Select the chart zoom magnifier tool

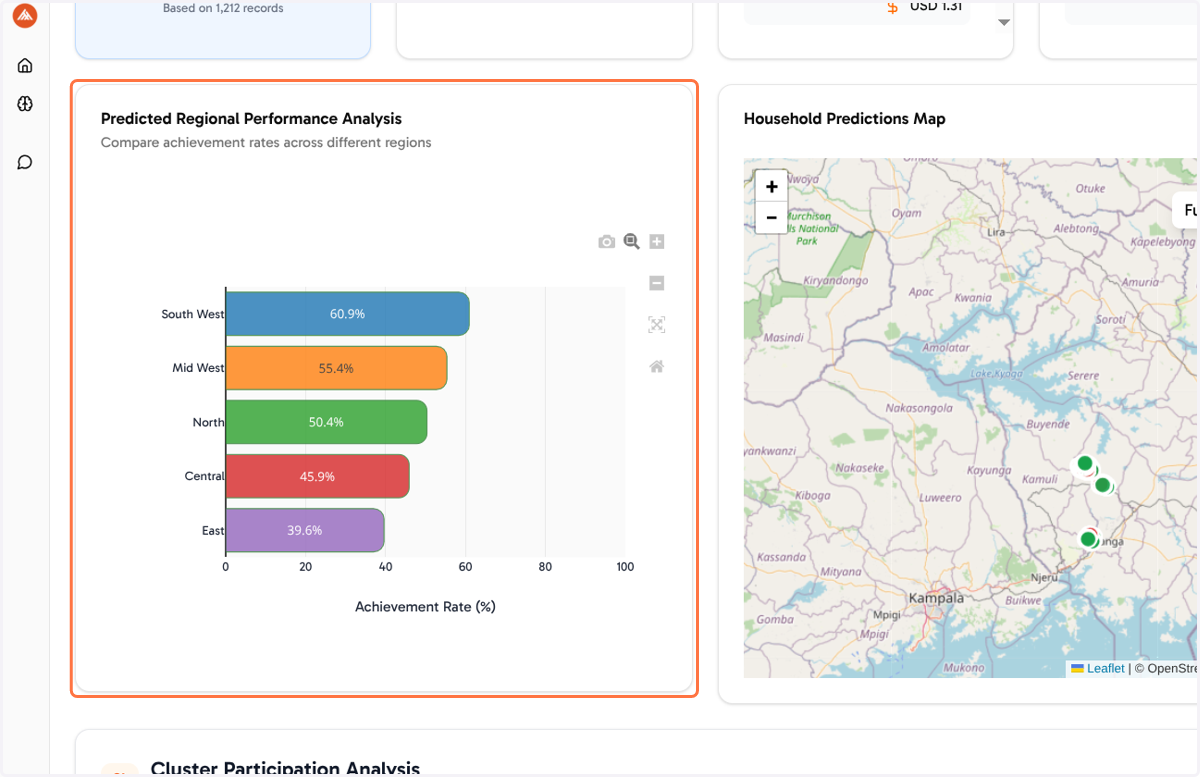pyautogui.click(x=632, y=241)
